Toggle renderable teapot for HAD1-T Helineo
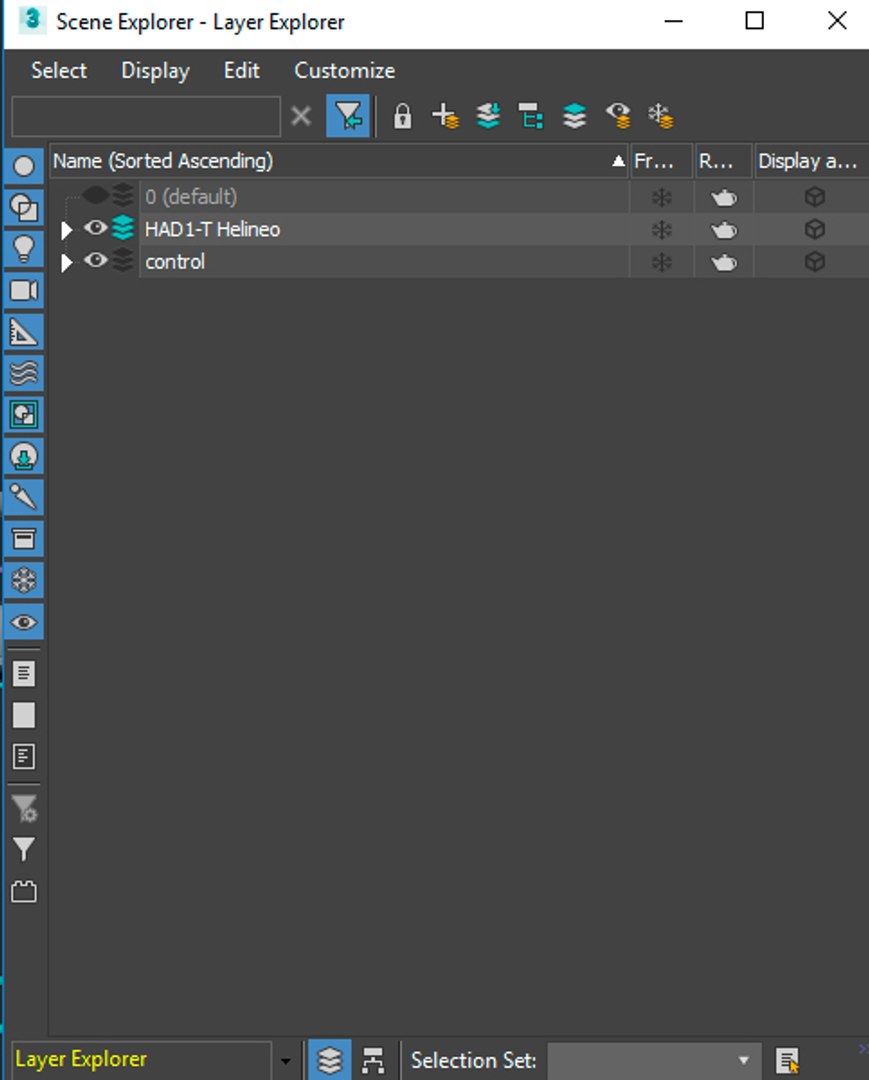The image size is (869, 1080). (x=724, y=230)
